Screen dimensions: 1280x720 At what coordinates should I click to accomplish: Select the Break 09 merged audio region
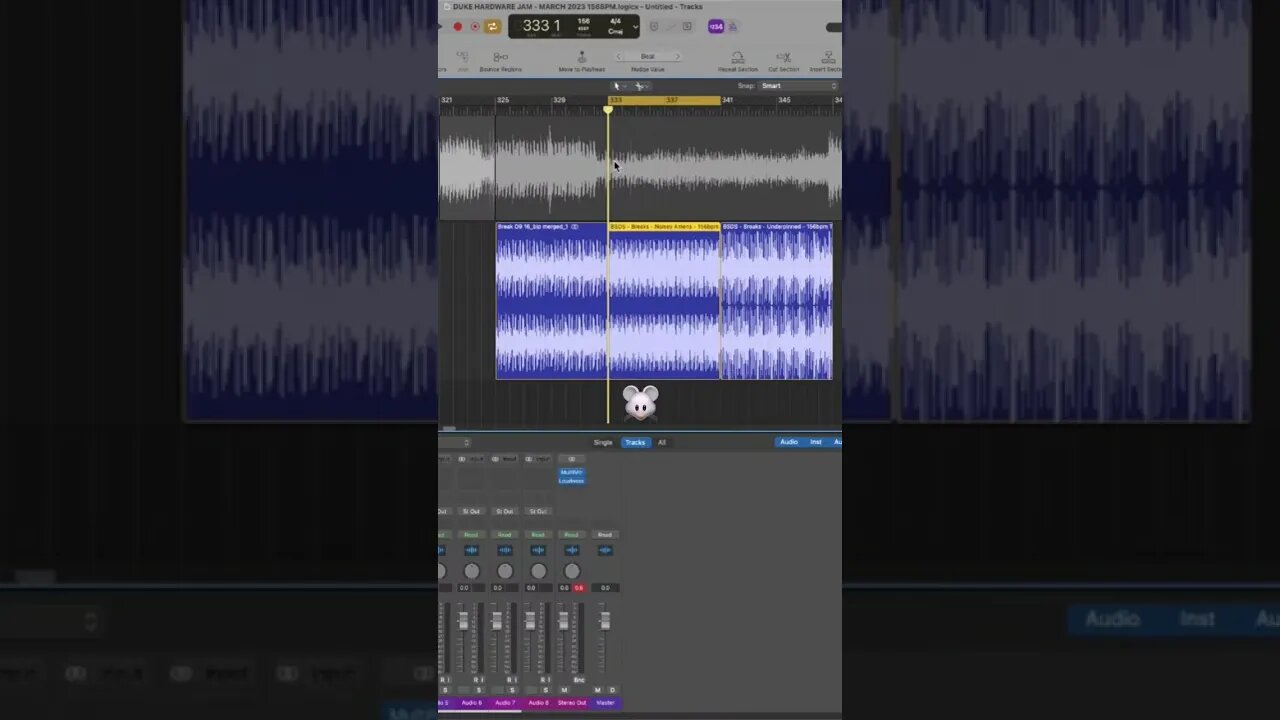(552, 301)
